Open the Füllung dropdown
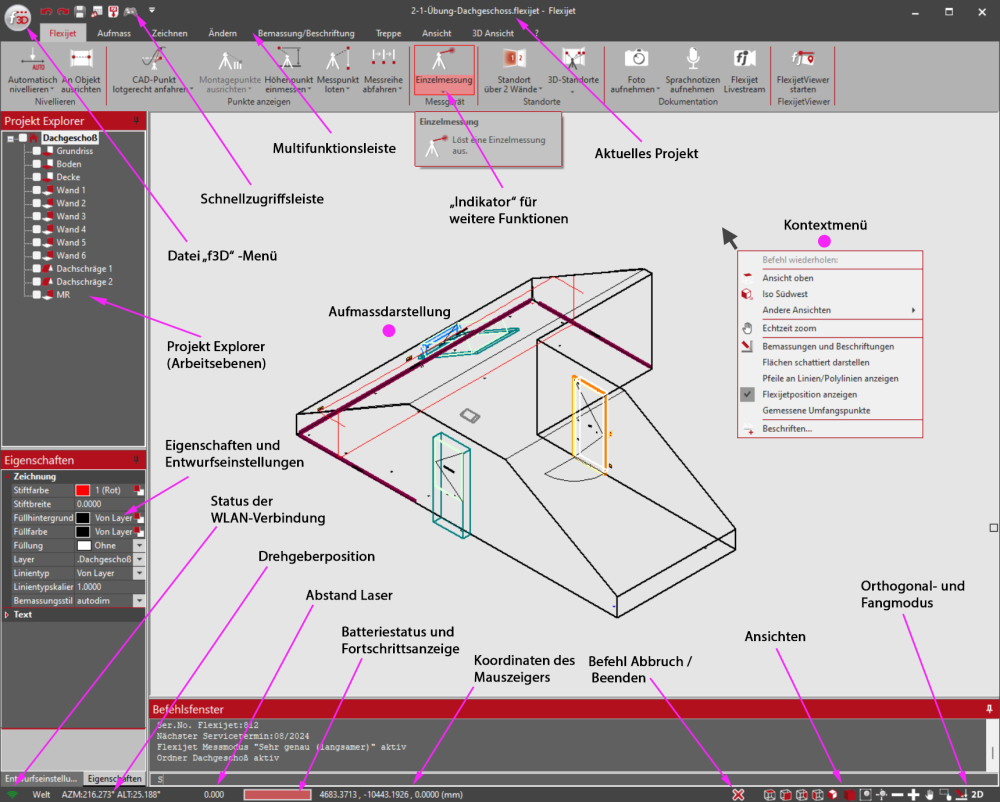1000x802 pixels. point(138,546)
